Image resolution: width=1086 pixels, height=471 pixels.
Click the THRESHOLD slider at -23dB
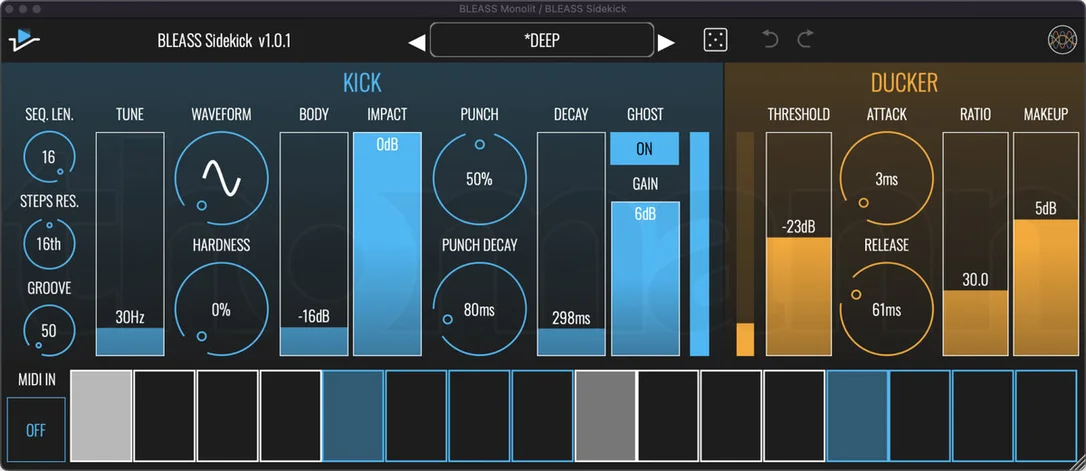pyautogui.click(x=799, y=244)
